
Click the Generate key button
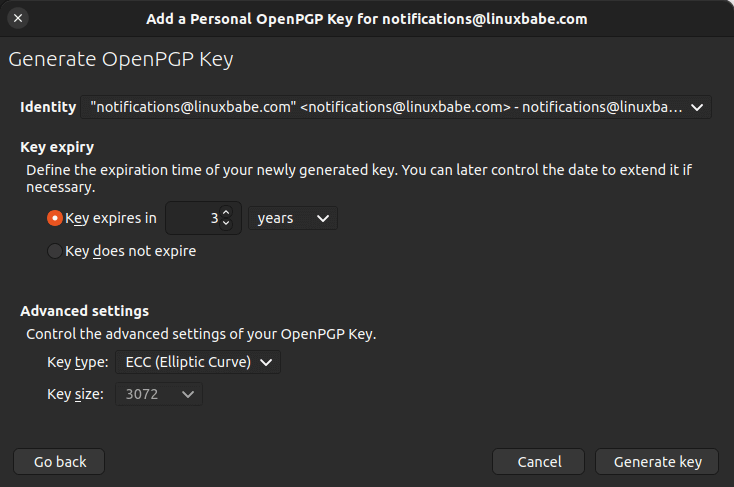pos(657,461)
